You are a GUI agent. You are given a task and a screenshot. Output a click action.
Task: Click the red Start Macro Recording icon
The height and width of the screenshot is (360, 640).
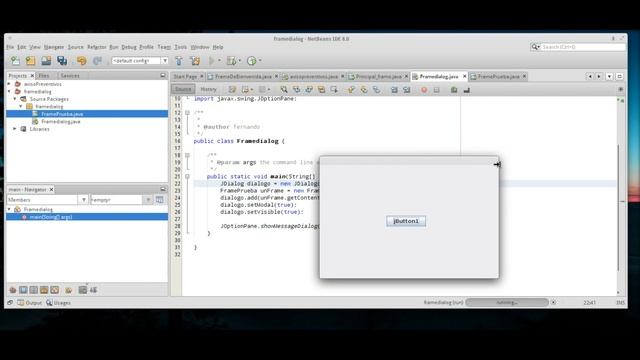pos(424,89)
